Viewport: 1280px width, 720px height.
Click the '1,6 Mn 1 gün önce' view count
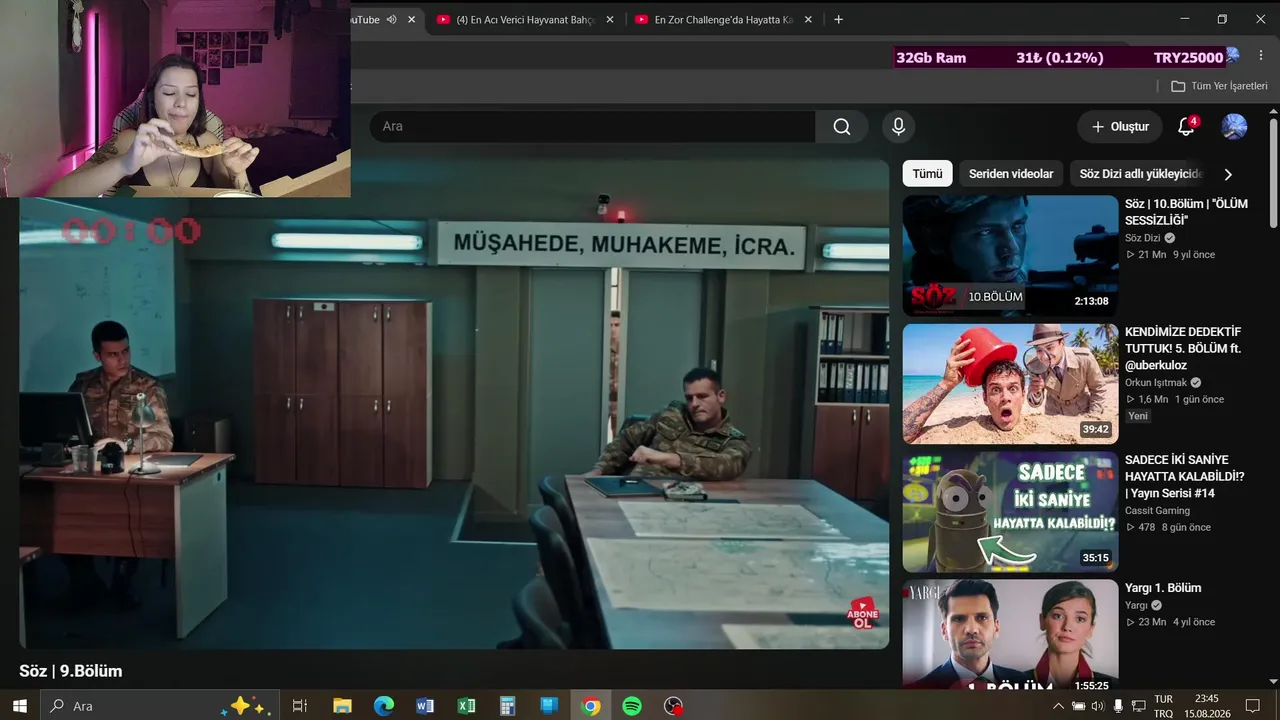click(1175, 399)
